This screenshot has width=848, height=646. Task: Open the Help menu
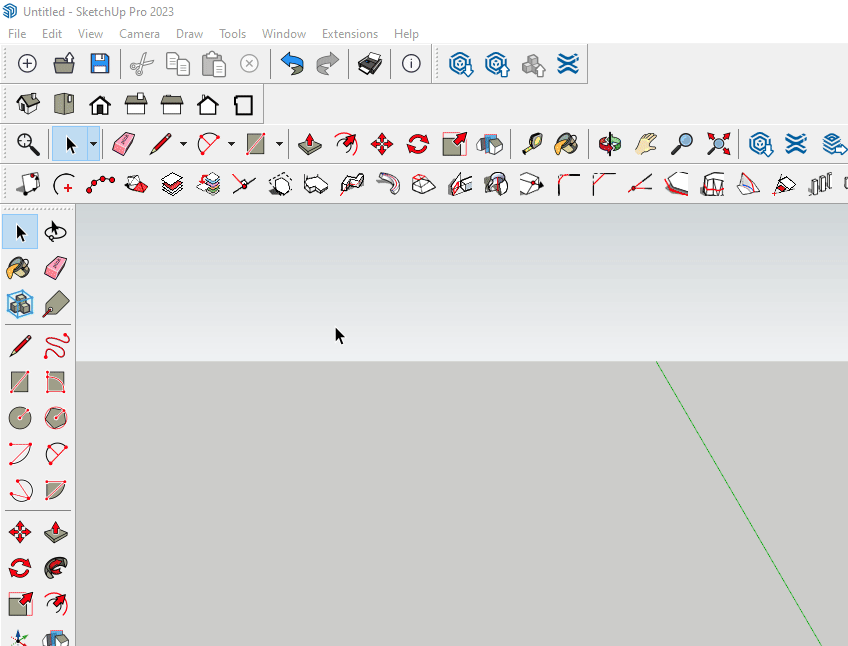pyautogui.click(x=406, y=34)
